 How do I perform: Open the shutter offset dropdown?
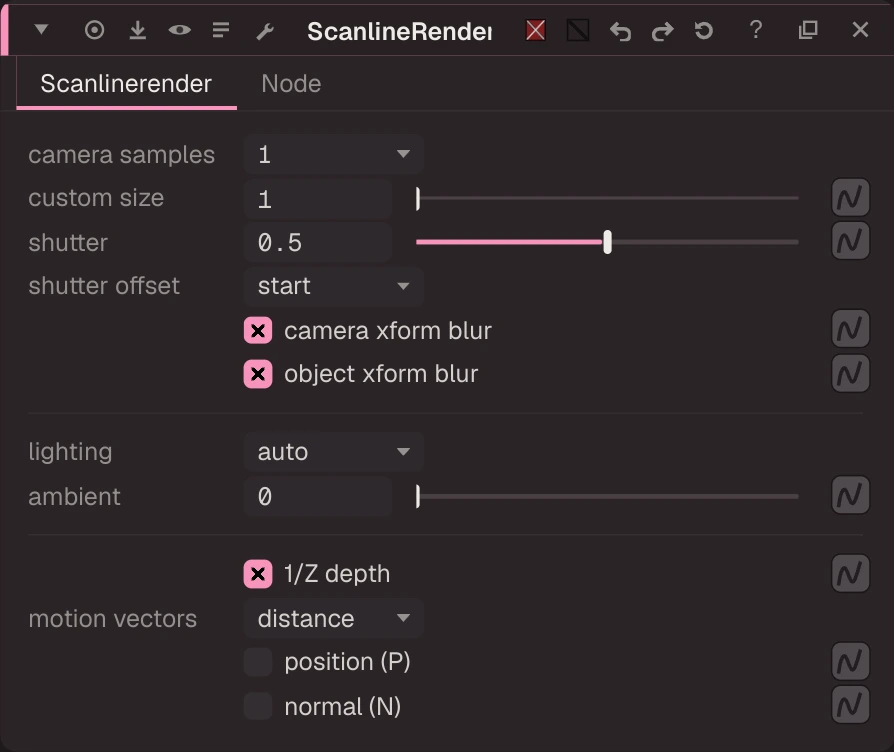(x=334, y=286)
